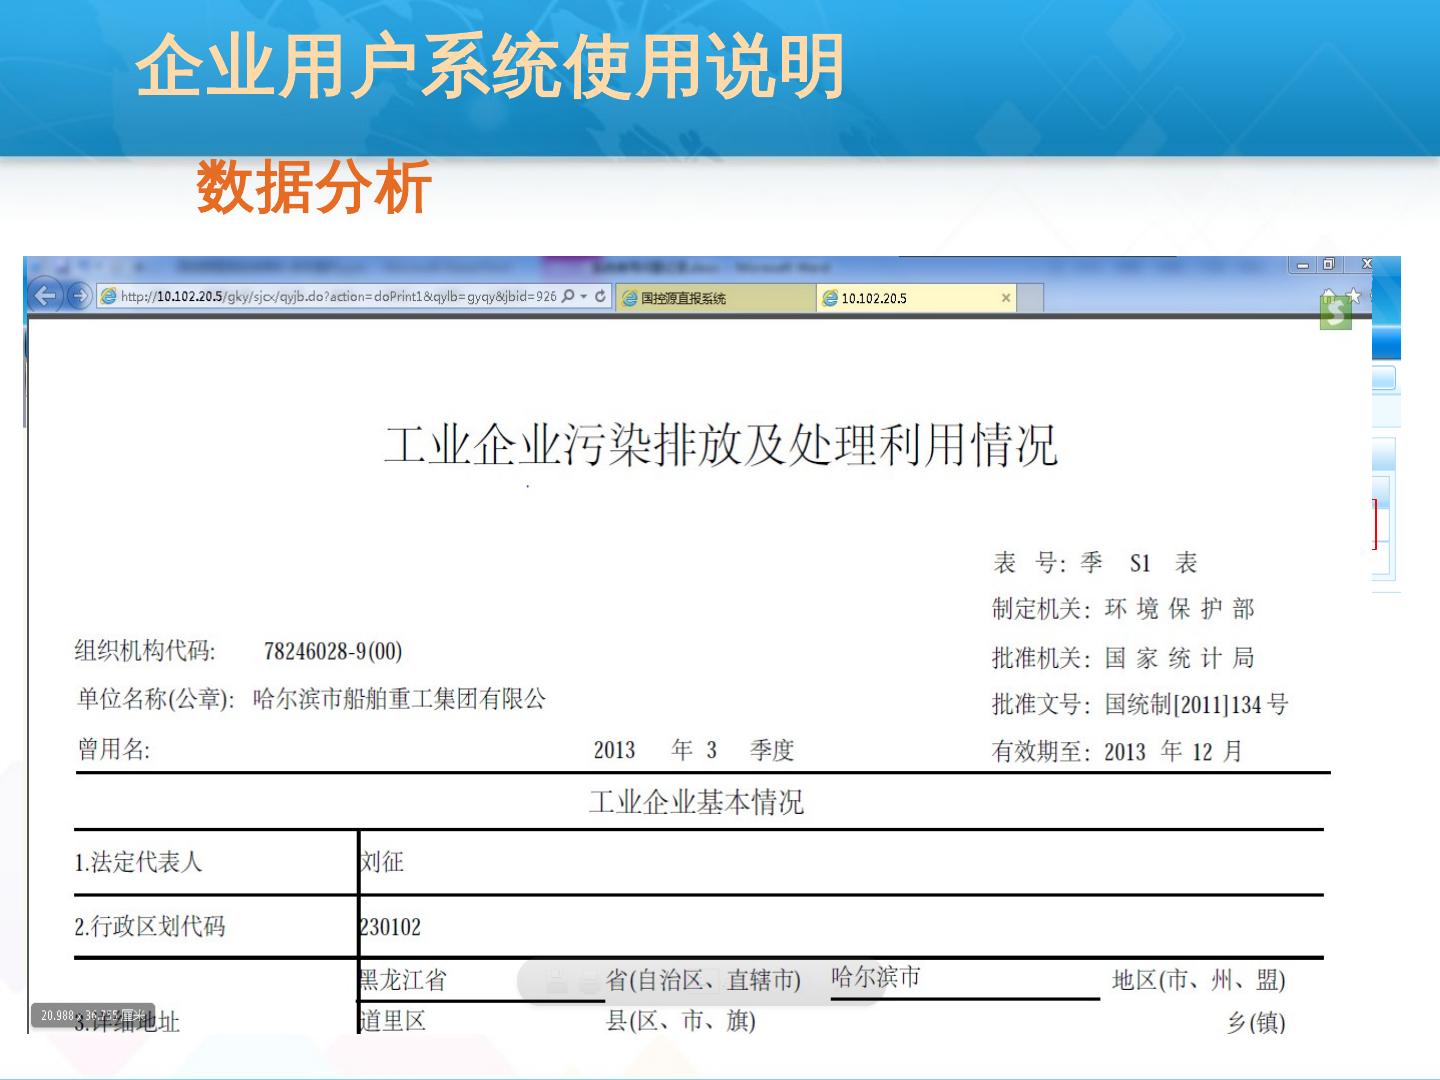Click the IE page icon in address bar
Image resolution: width=1440 pixels, height=1080 pixels.
109,296
